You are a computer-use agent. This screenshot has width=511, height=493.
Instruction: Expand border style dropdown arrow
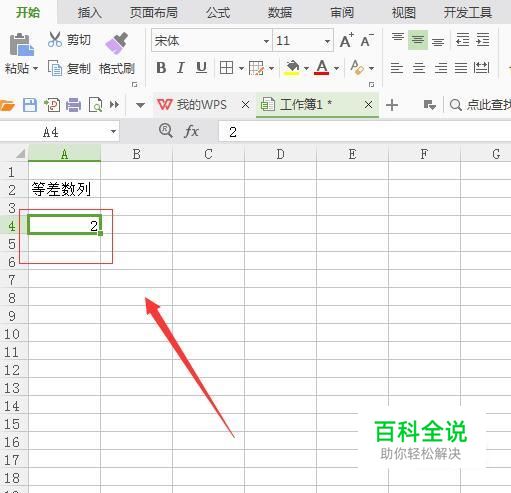[x=241, y=69]
